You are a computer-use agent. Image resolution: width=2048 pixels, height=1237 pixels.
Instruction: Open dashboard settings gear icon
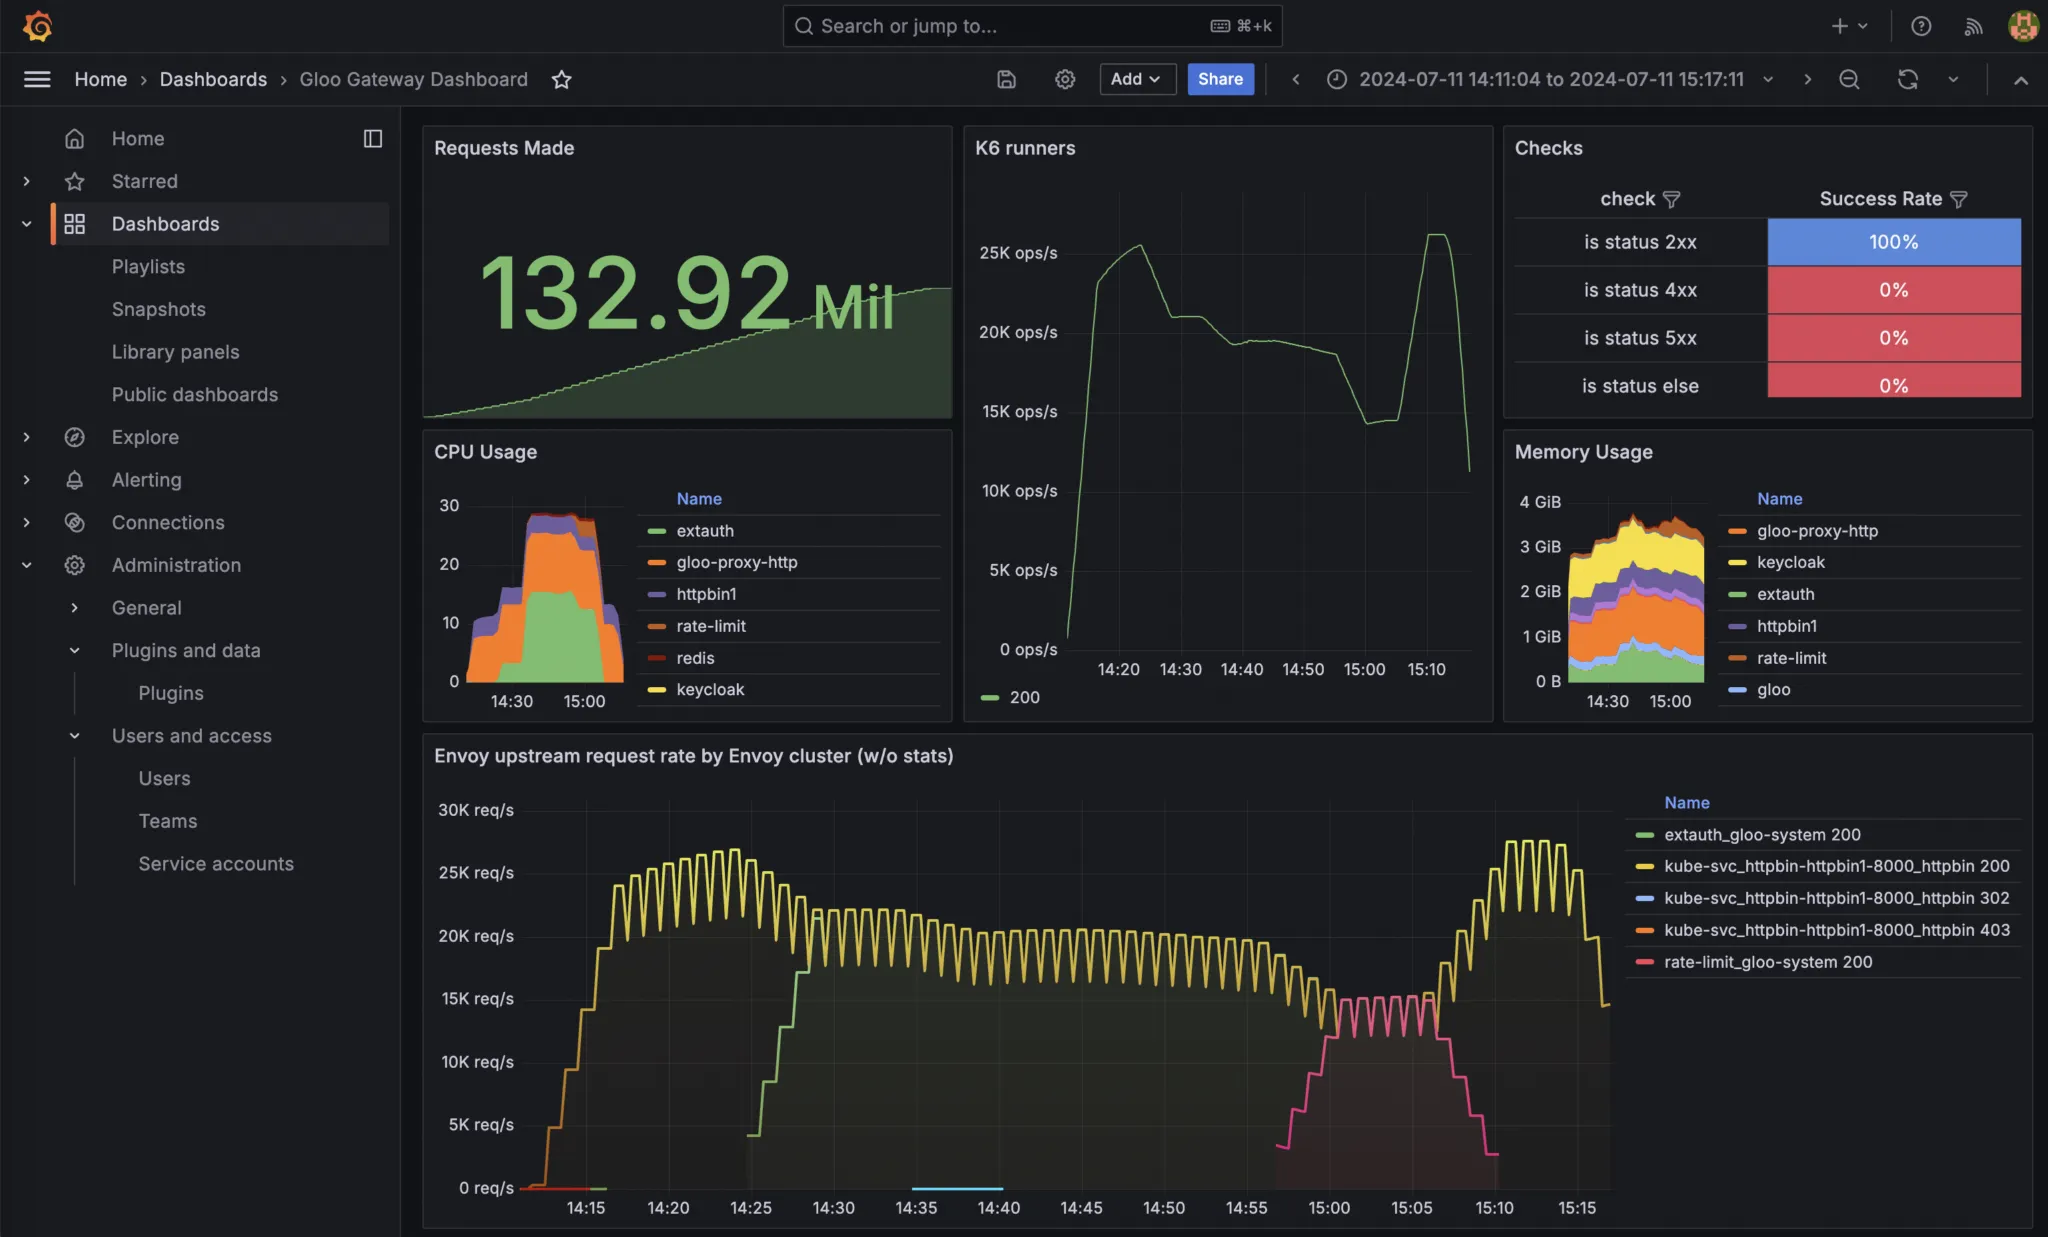click(x=1064, y=79)
